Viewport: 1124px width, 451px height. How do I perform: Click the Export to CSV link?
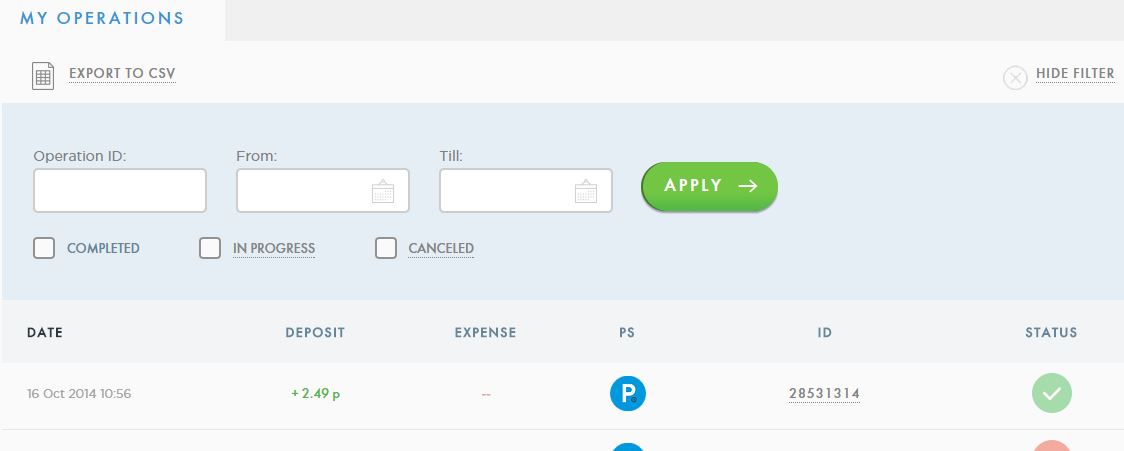(x=122, y=74)
